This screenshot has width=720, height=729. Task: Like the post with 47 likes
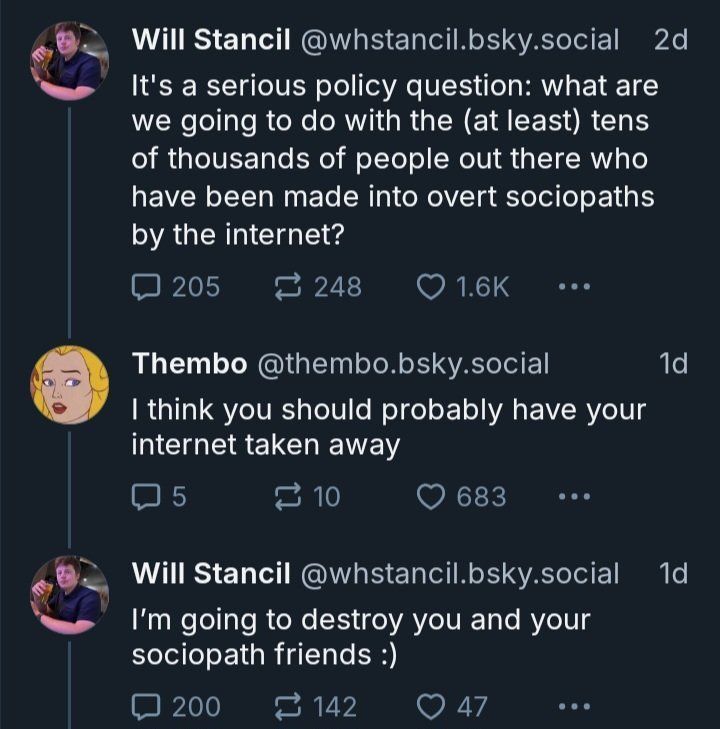431,706
